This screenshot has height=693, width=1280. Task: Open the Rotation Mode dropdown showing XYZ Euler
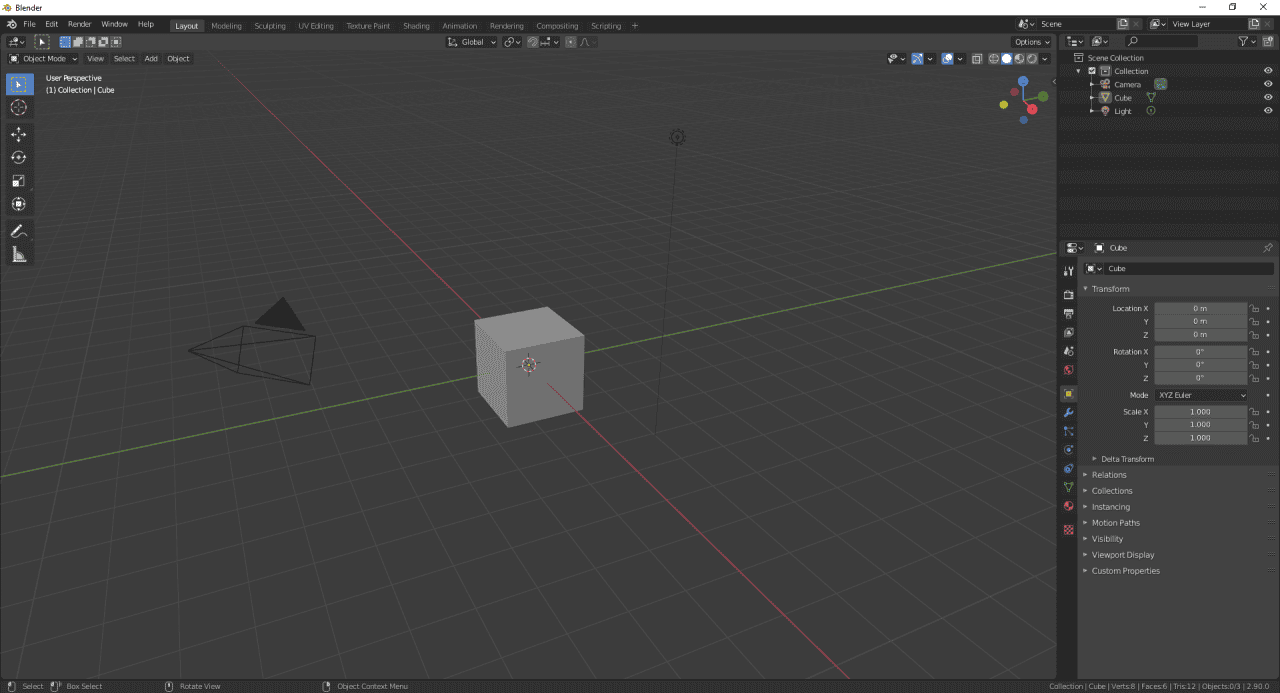[x=1201, y=394]
